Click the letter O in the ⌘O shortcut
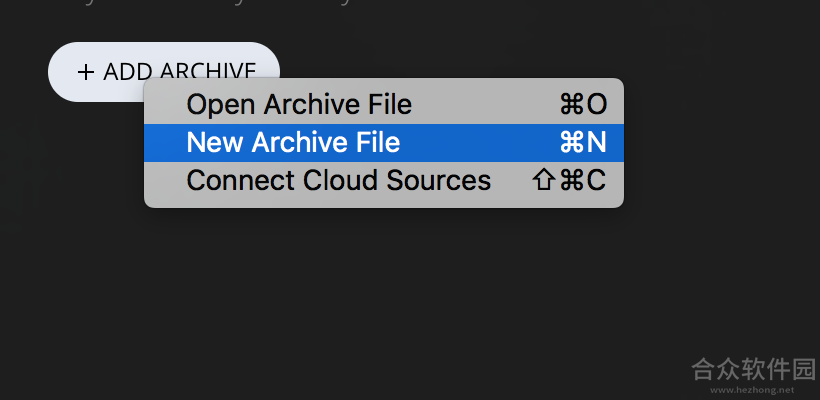Viewport: 820px width, 400px height. point(597,105)
